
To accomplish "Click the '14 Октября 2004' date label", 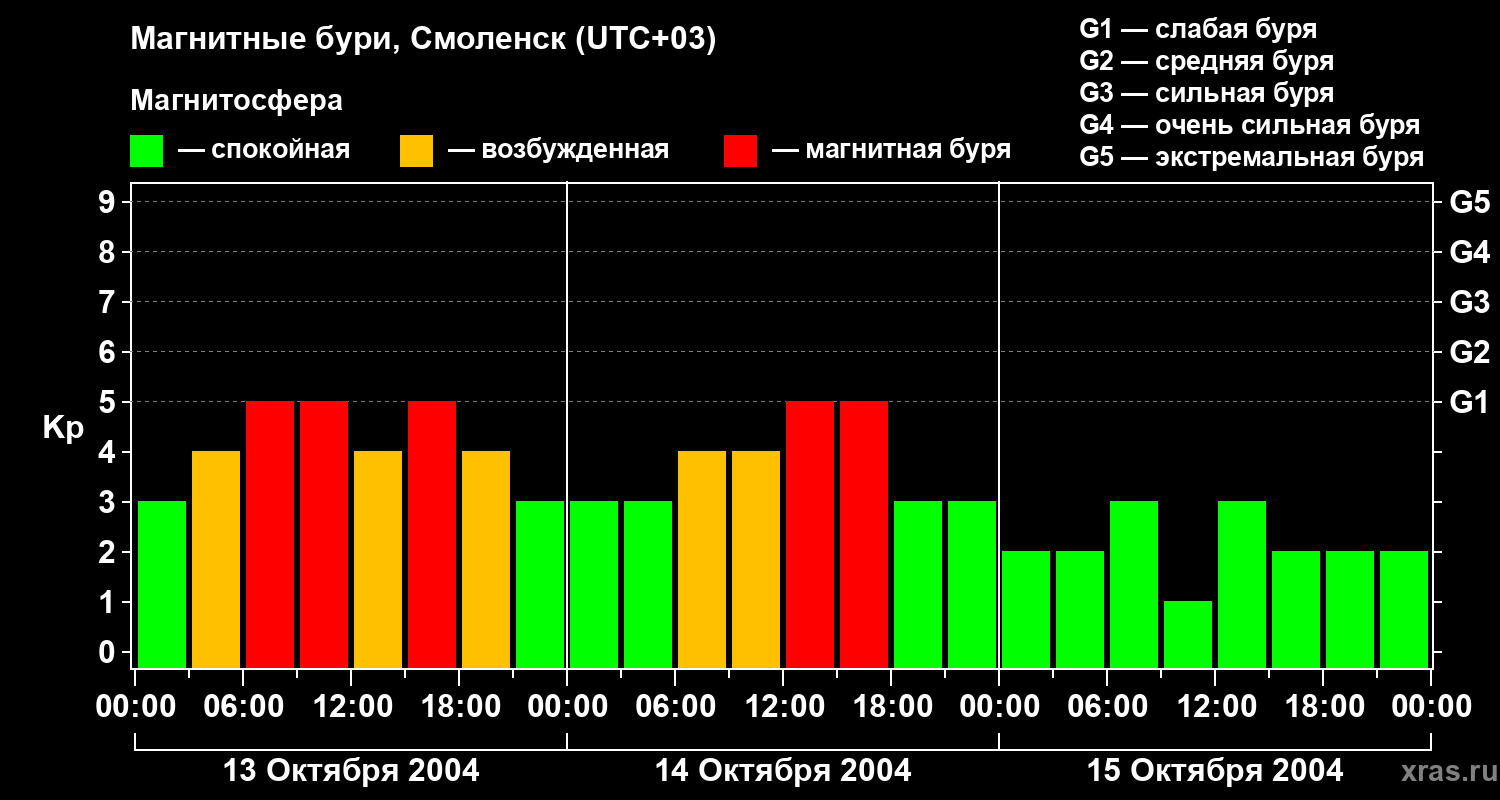I will 783,771.
